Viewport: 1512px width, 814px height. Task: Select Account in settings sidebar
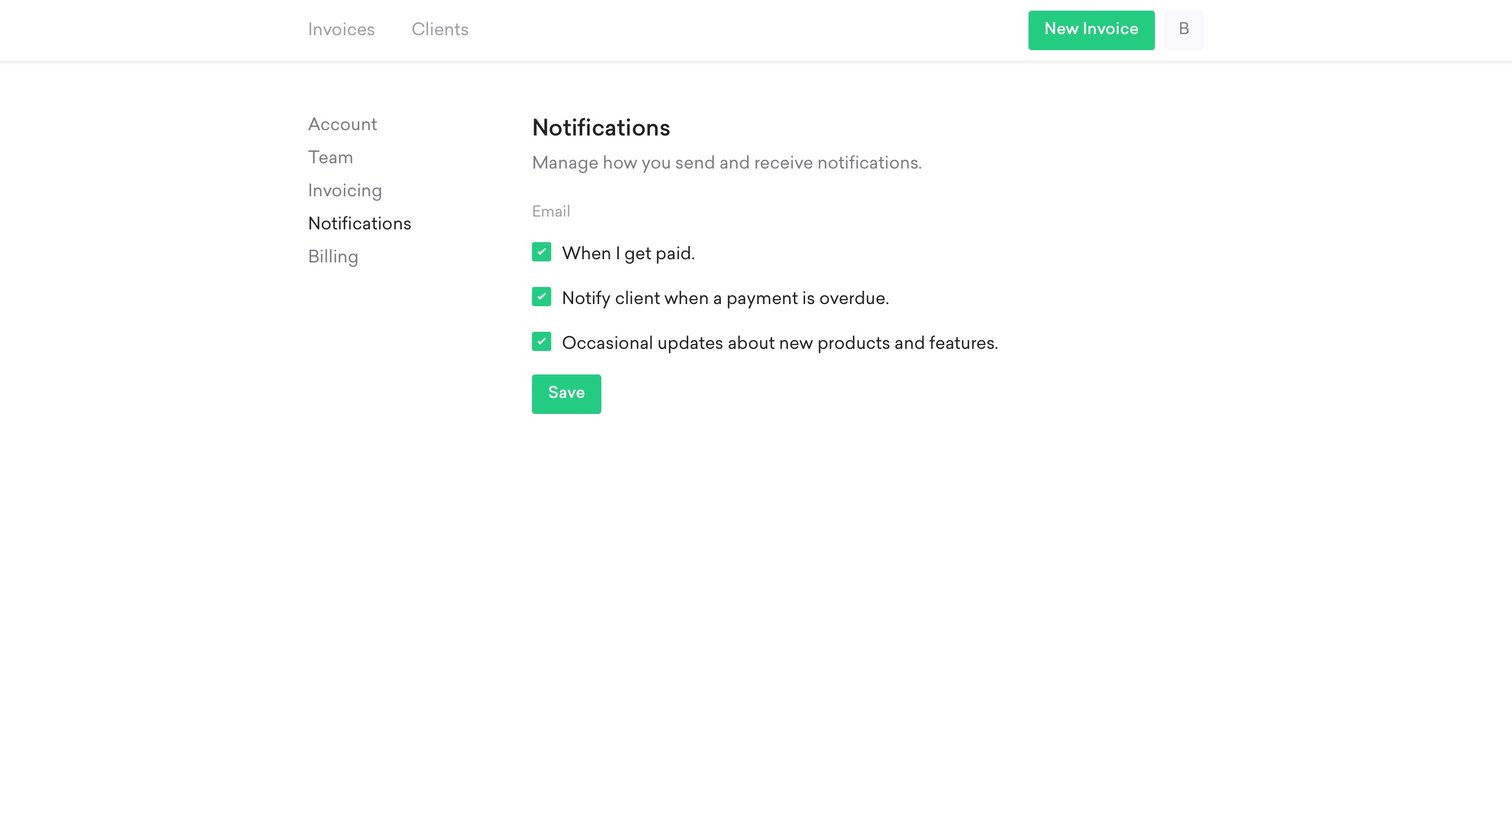point(342,124)
